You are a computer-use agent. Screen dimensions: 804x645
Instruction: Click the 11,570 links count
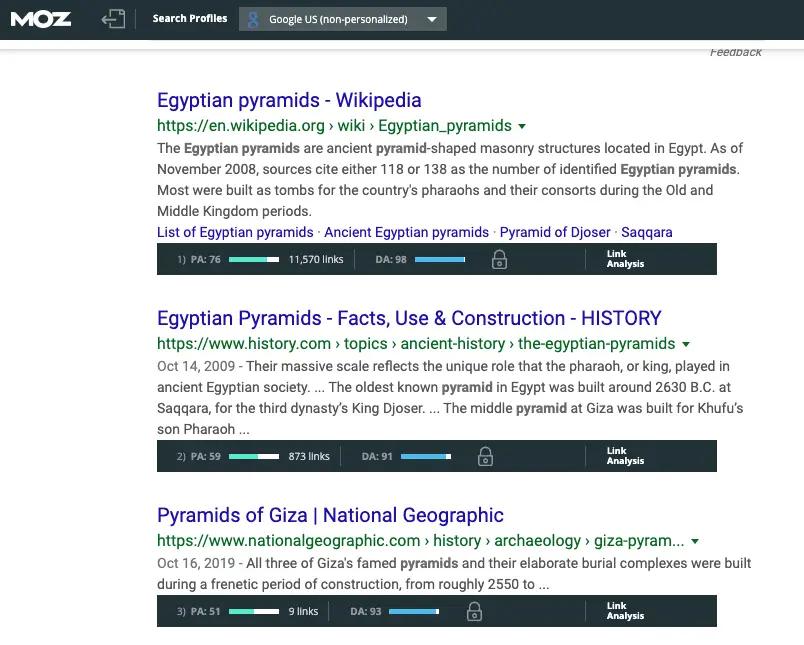[x=316, y=259]
